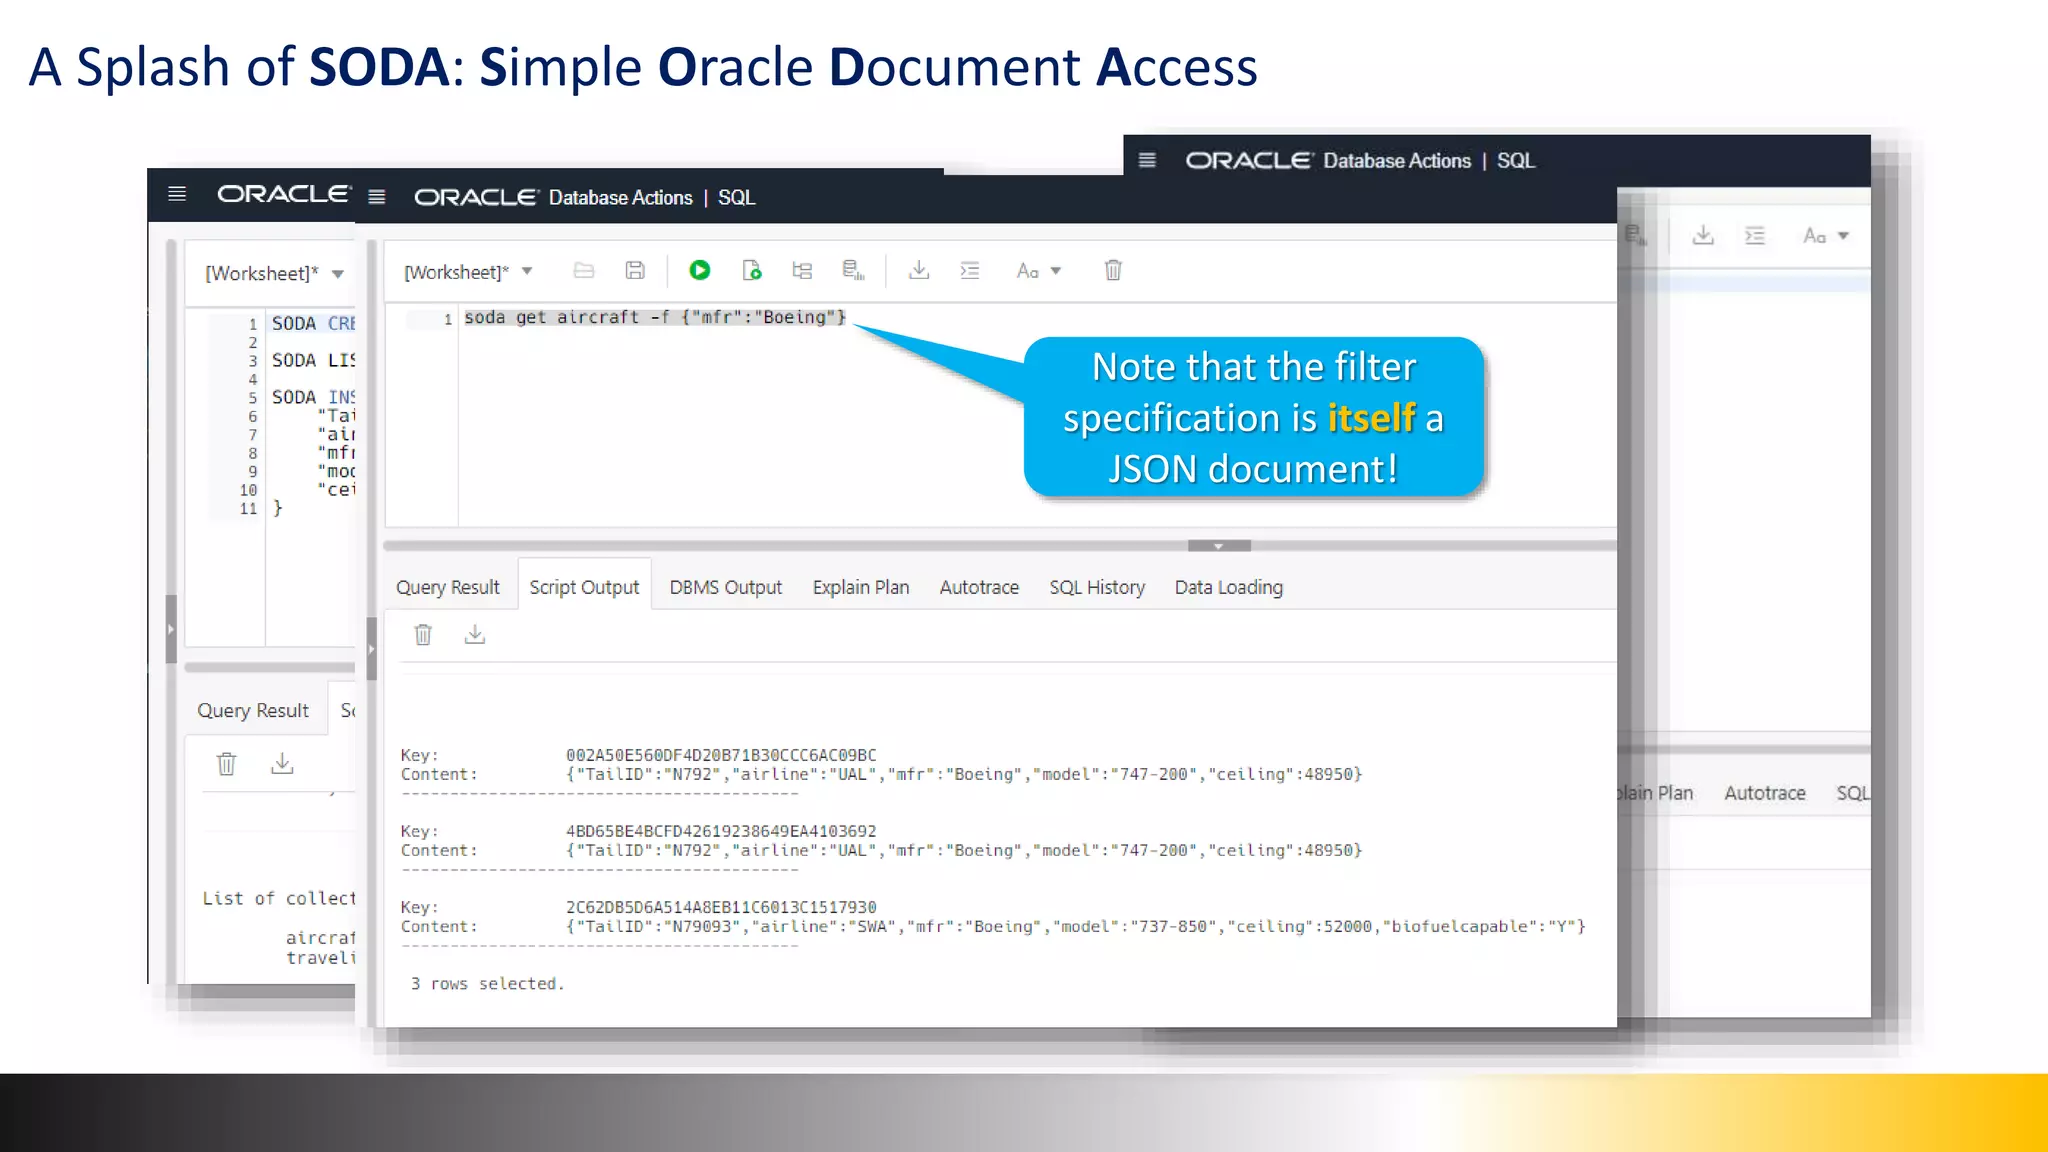The image size is (2048, 1152).
Task: Open hamburger menu in left background window
Action: pyautogui.click(x=177, y=194)
